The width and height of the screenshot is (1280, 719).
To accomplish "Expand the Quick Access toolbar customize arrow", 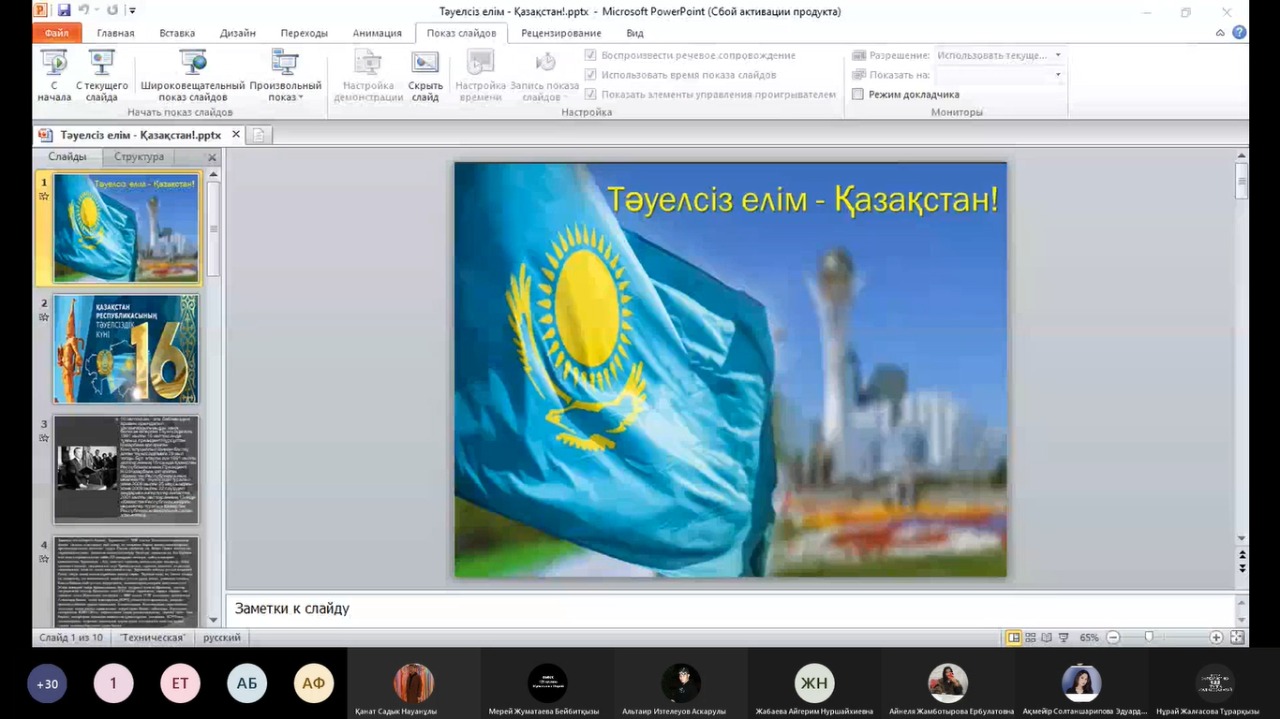I will [132, 11].
